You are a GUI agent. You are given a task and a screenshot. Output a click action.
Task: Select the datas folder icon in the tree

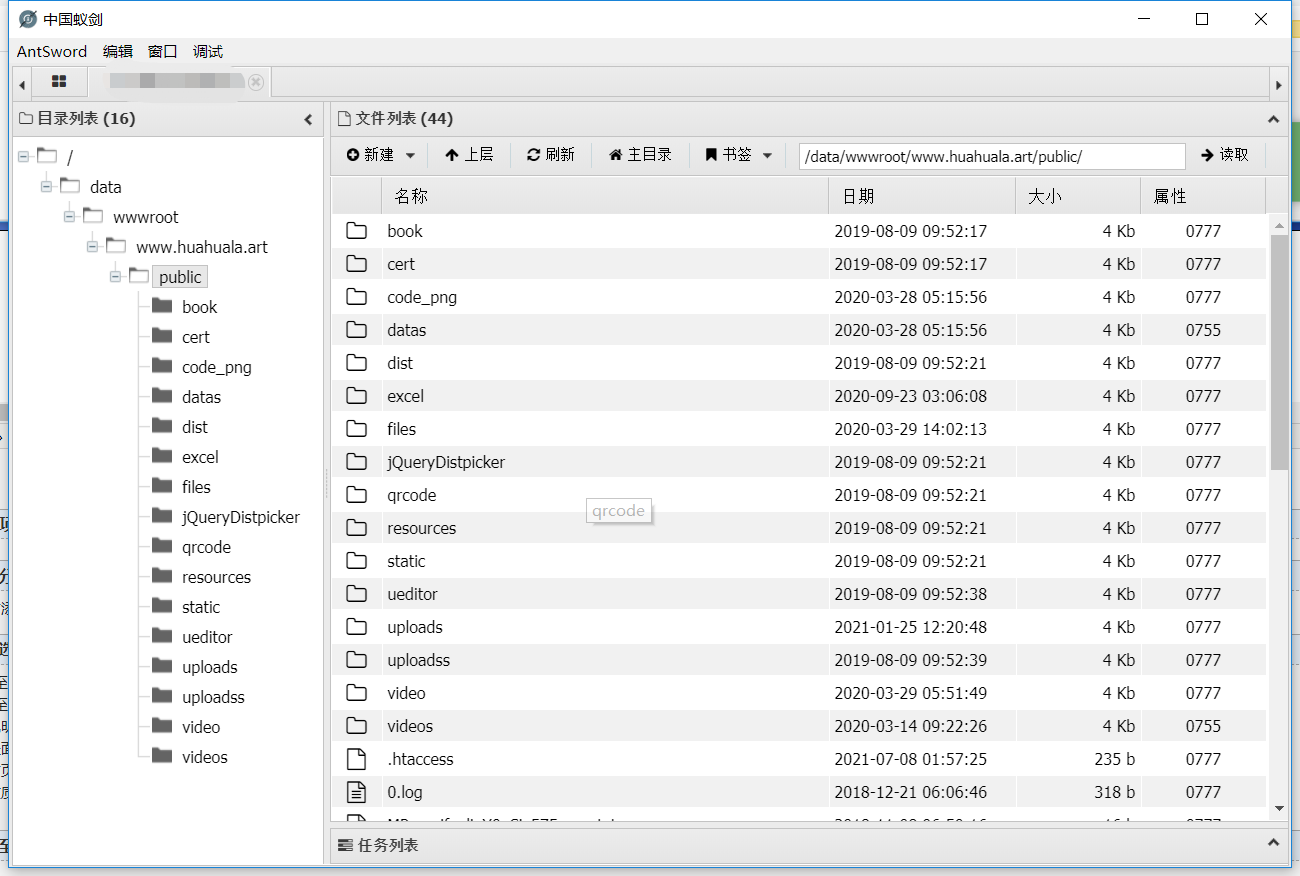(x=163, y=396)
